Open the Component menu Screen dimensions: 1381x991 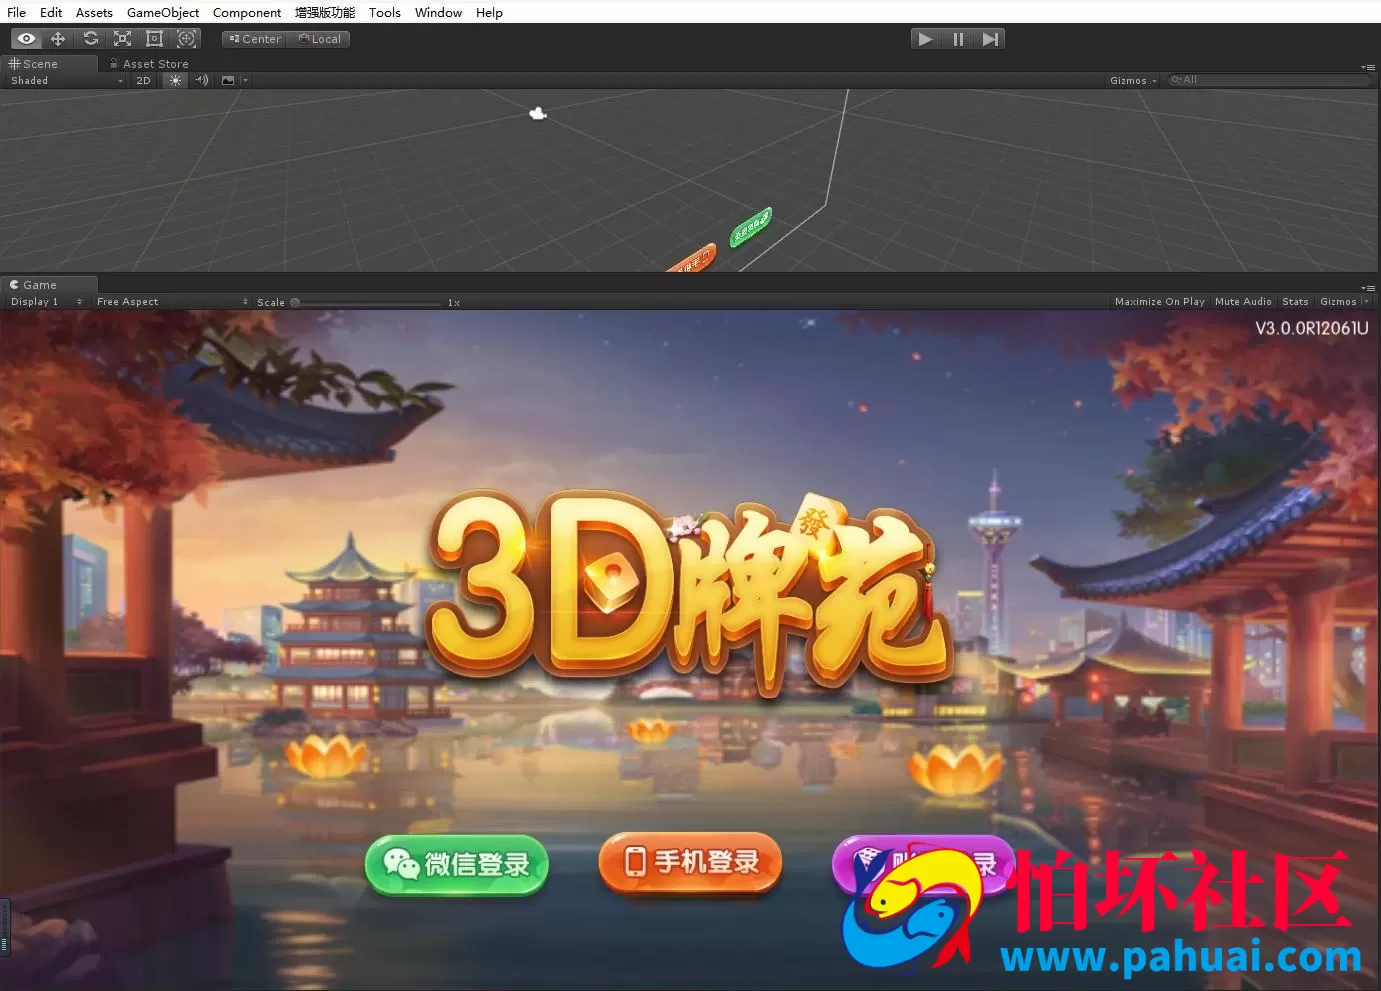pos(247,12)
